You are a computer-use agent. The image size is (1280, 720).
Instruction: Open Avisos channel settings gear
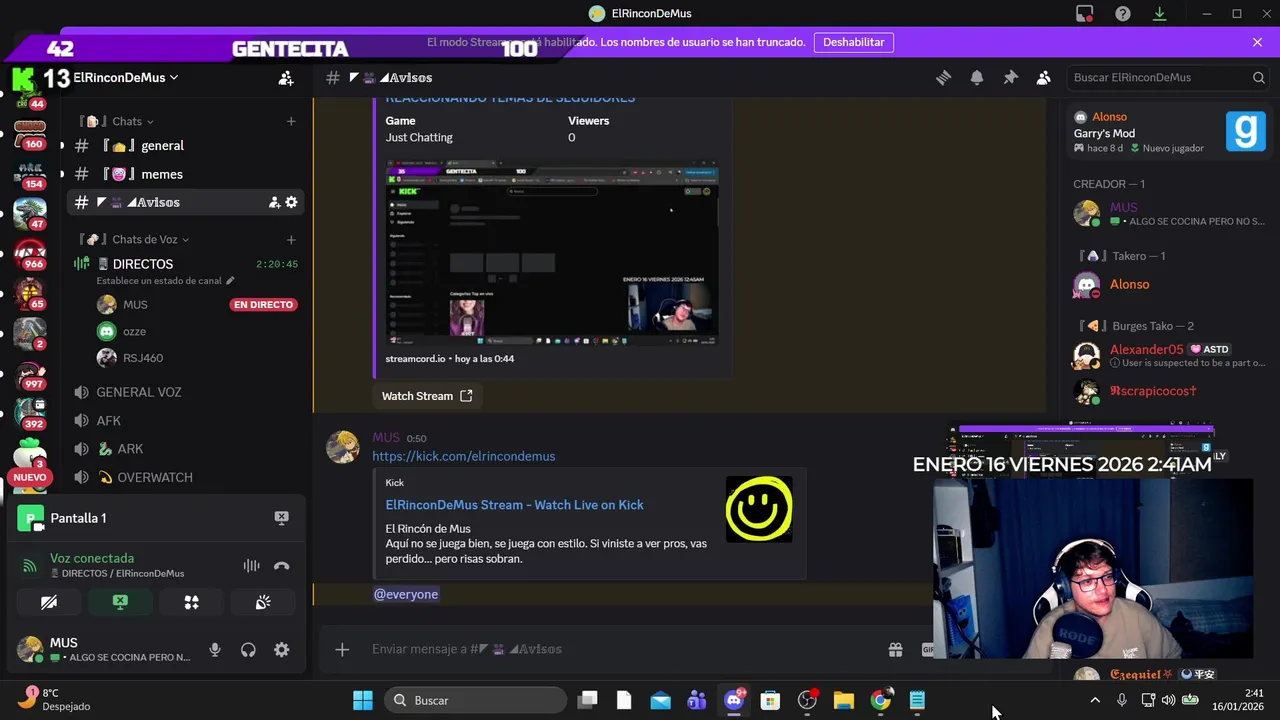point(291,202)
